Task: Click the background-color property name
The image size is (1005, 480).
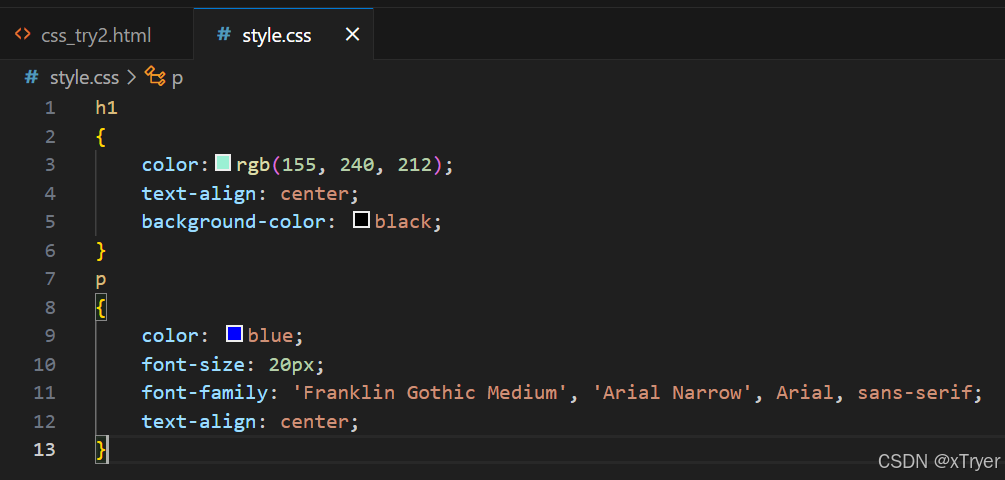Action: click(x=233, y=221)
